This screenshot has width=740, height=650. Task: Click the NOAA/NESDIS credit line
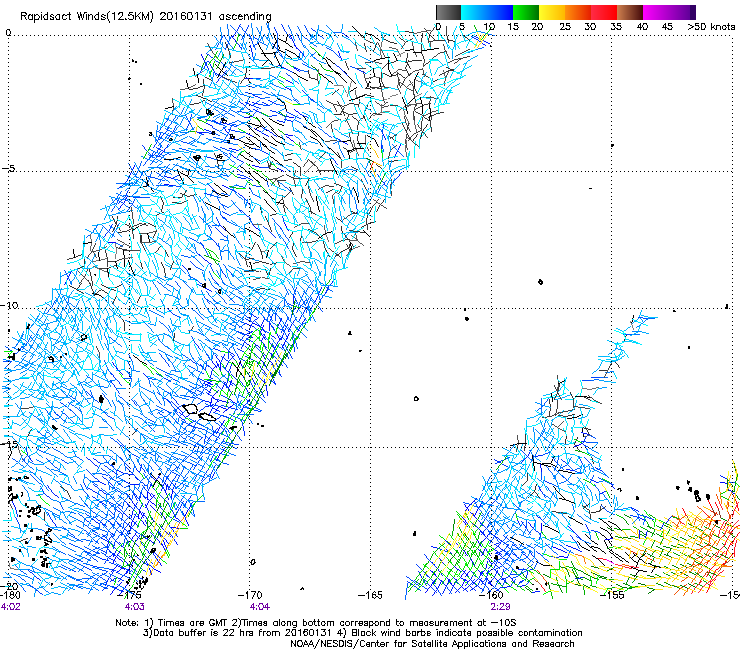pos(432,644)
